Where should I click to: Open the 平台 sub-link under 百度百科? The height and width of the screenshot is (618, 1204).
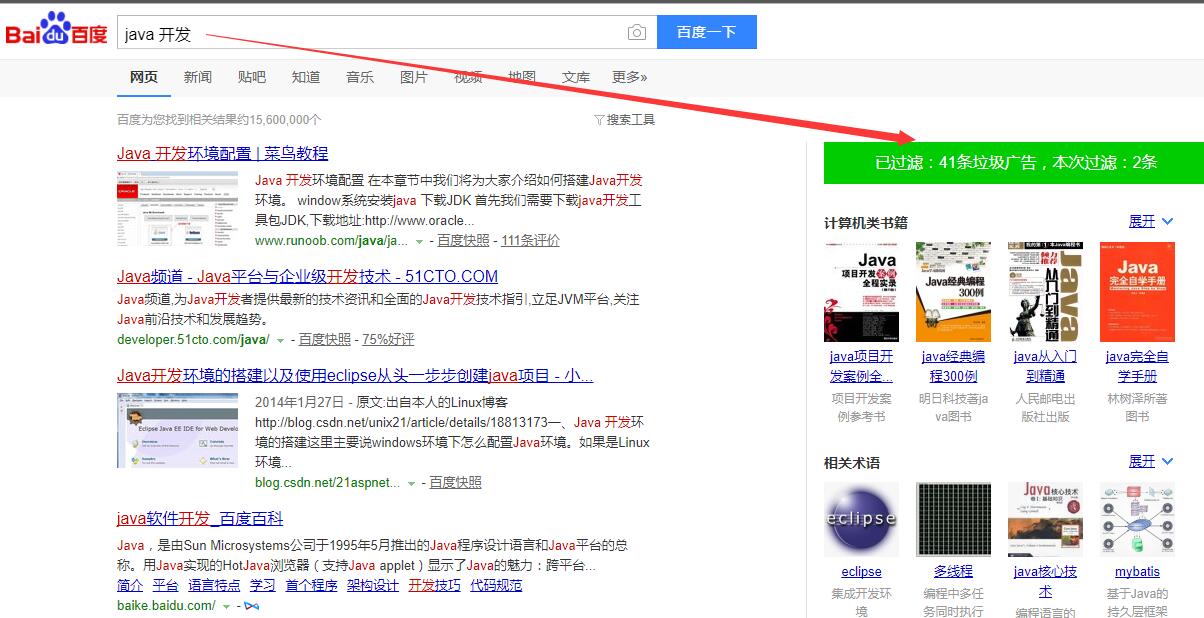pyautogui.click(x=166, y=586)
